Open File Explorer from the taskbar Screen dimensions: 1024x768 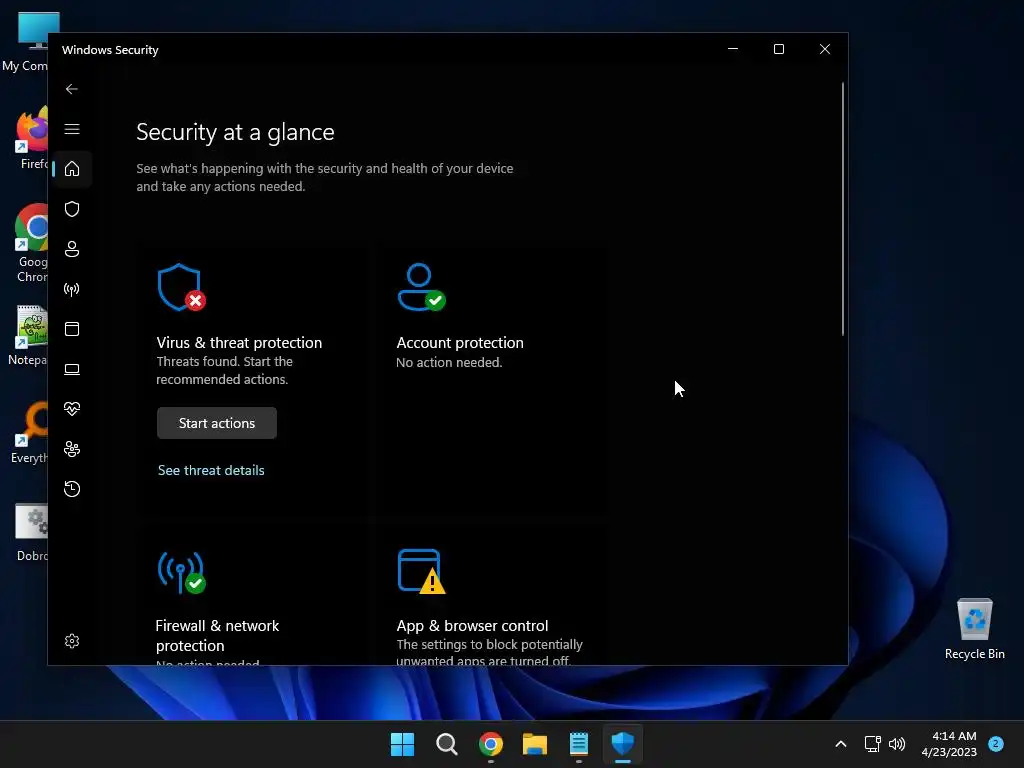coord(535,744)
